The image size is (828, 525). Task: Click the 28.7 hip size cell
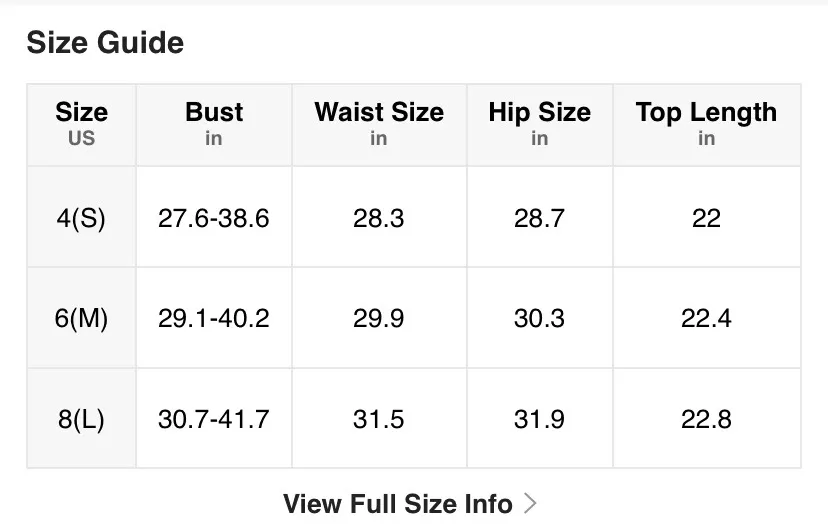pos(540,217)
